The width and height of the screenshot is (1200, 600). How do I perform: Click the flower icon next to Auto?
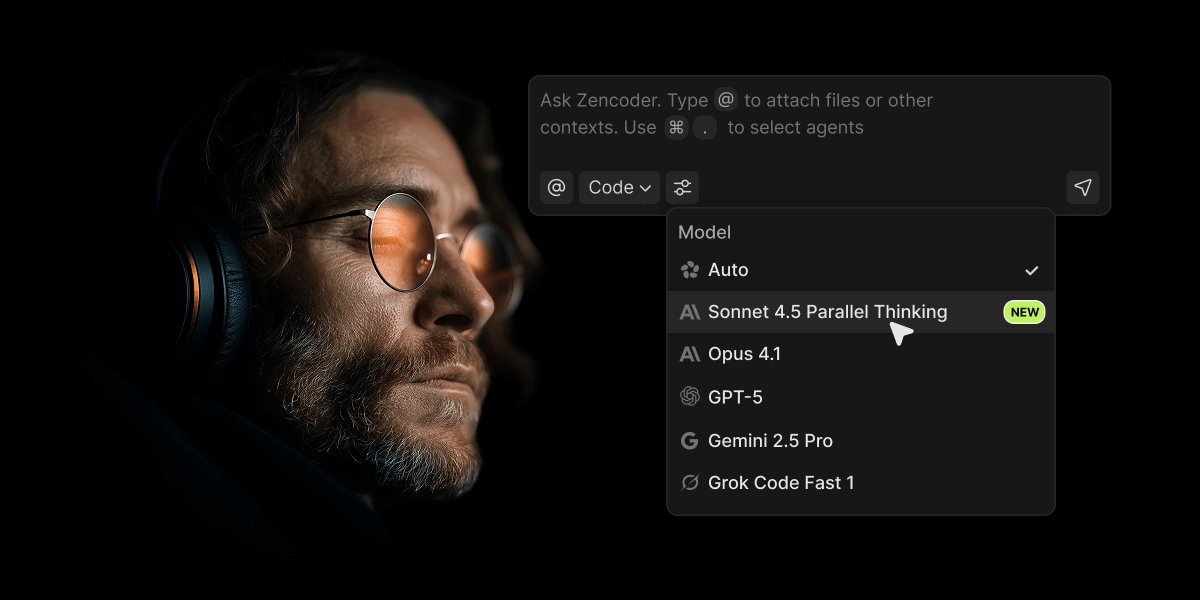689,269
